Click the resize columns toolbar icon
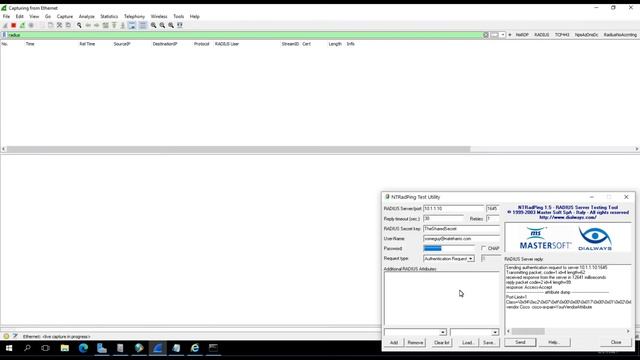The image size is (640, 360). tap(180, 25)
